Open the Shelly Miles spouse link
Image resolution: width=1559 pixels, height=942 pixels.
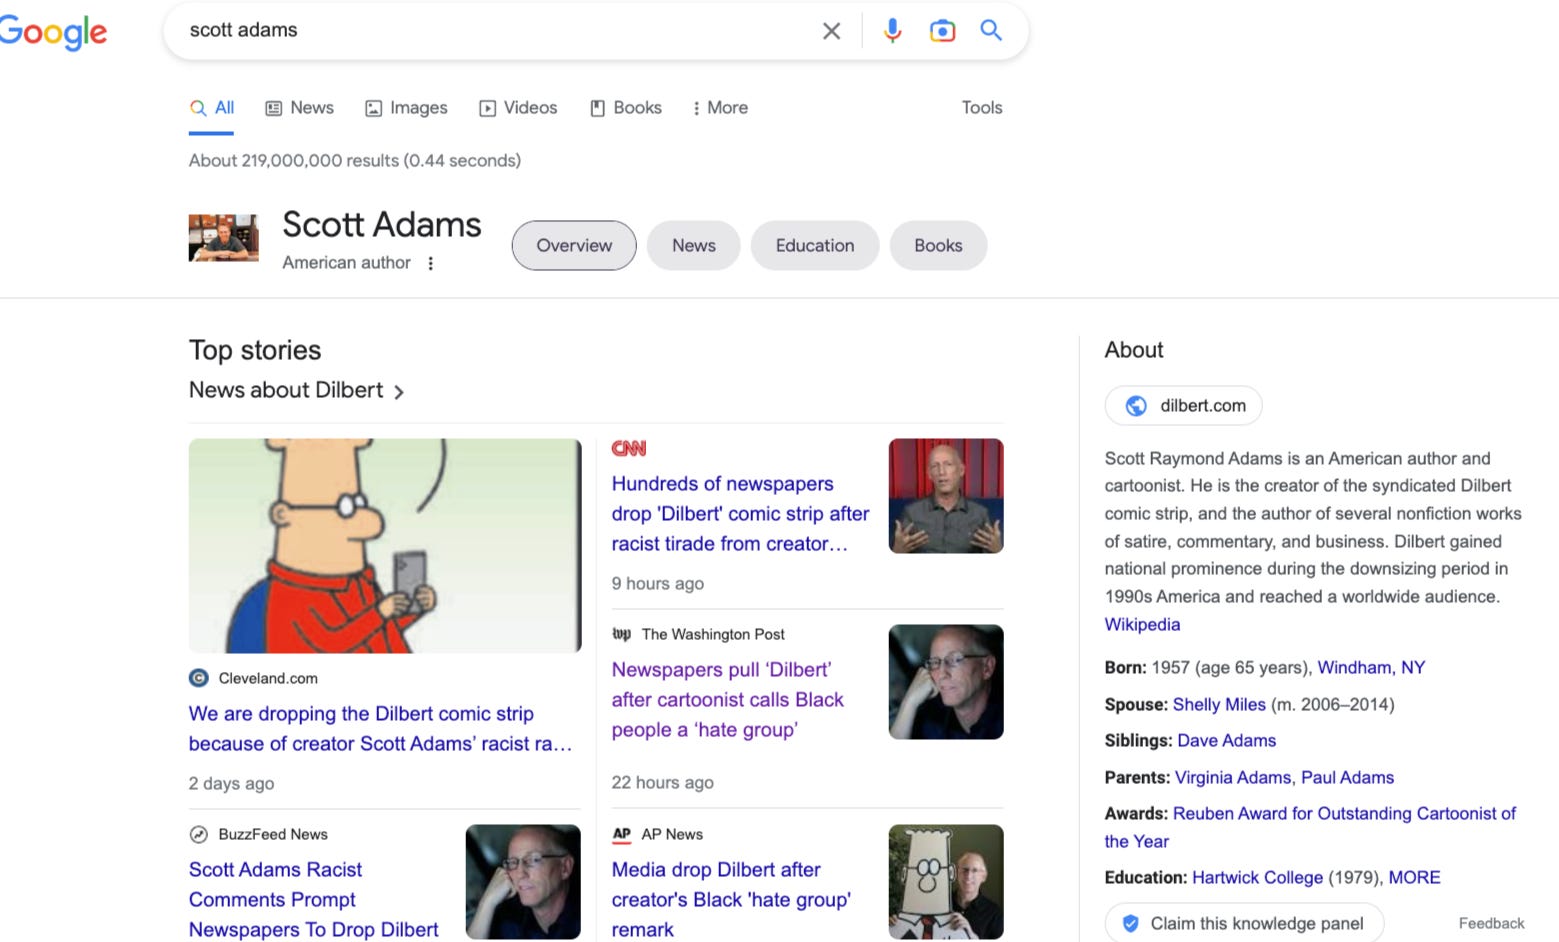pyautogui.click(x=1219, y=705)
